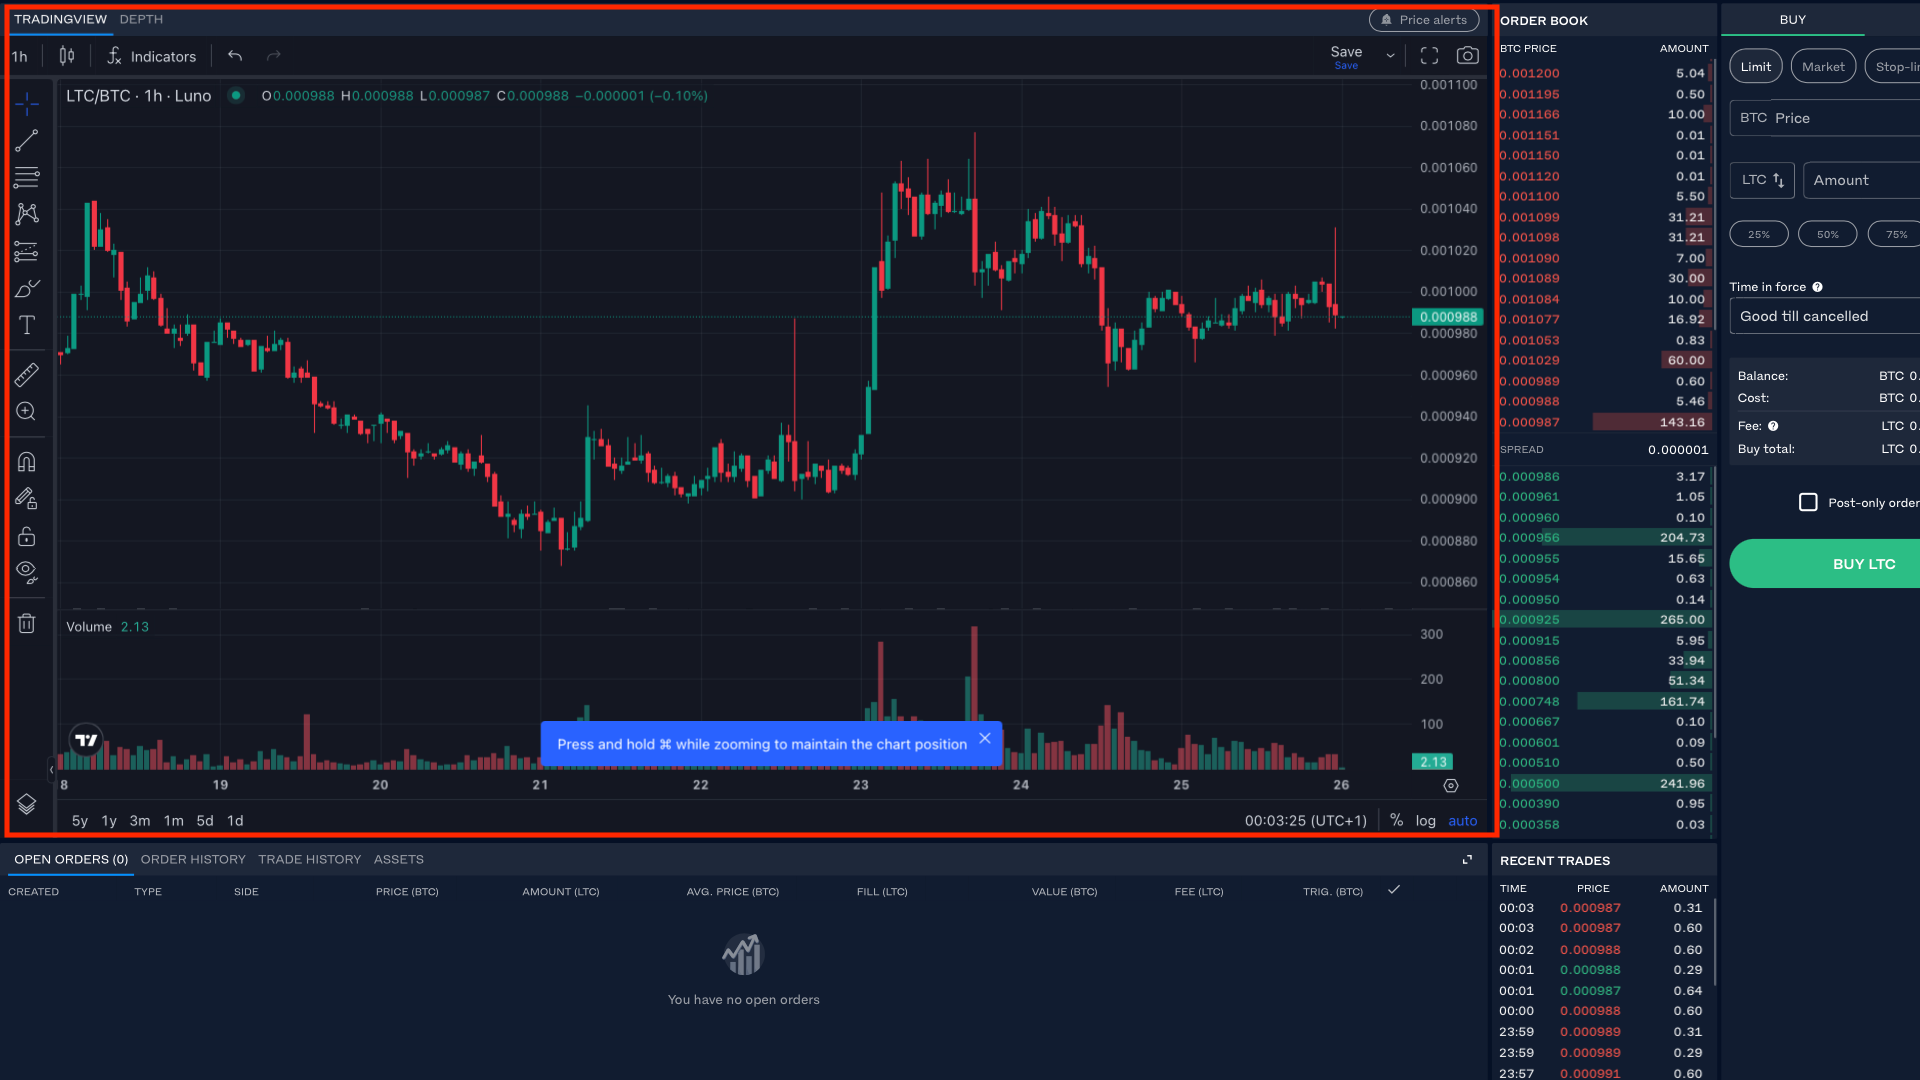Screen dimensions: 1920x1080
Task: Open the ORDER HISTORY tab
Action: [x=193, y=859]
